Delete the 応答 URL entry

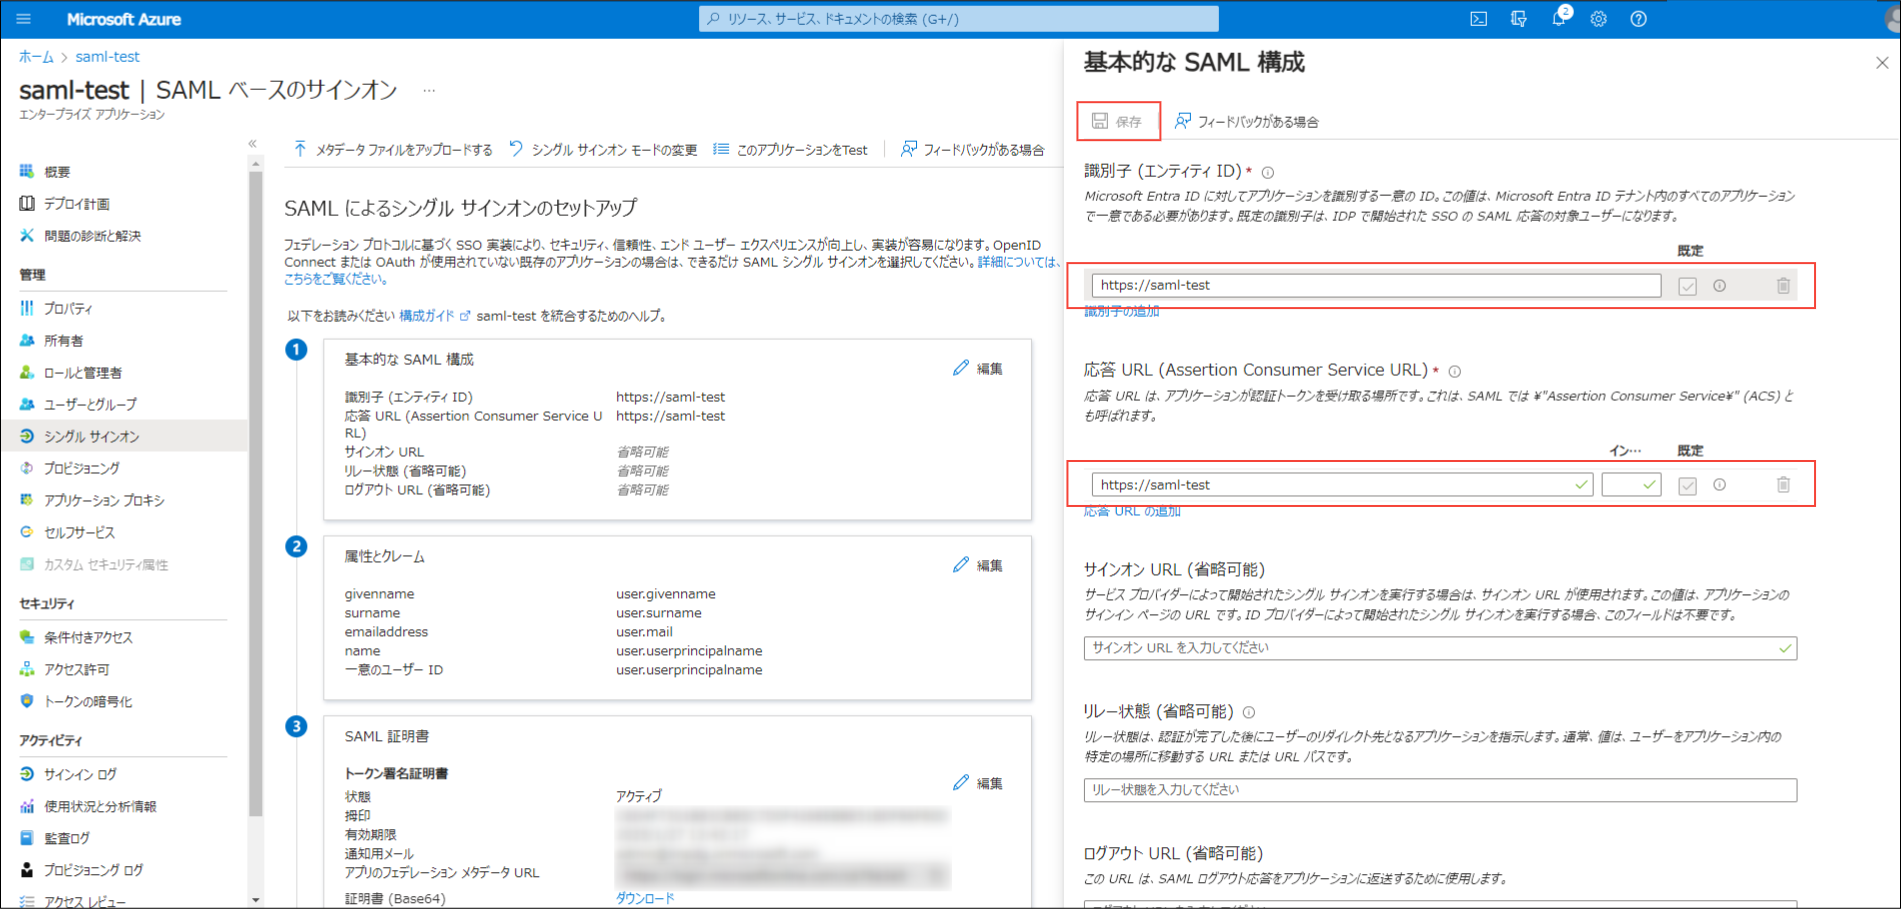pos(1783,485)
